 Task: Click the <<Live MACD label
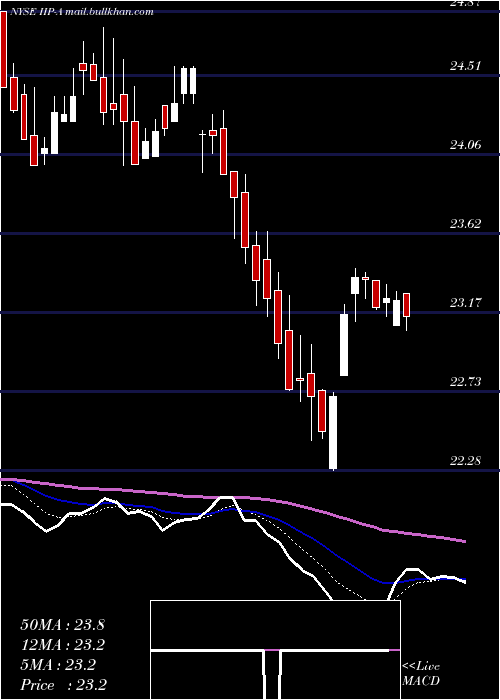(421, 674)
